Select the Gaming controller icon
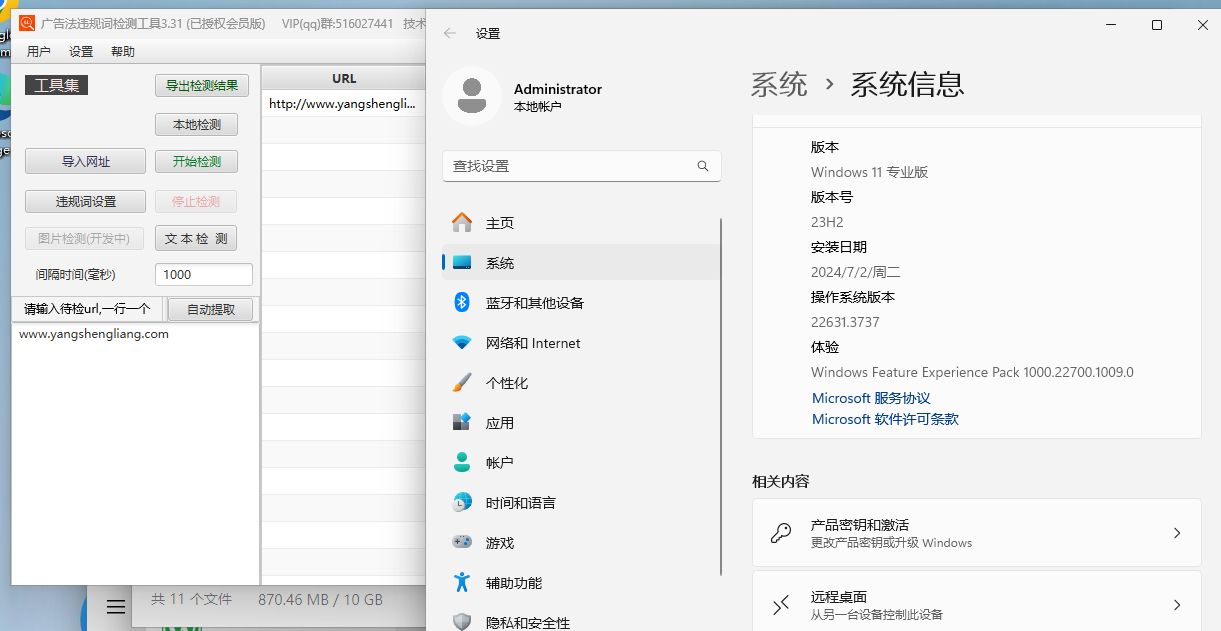 pyautogui.click(x=462, y=542)
